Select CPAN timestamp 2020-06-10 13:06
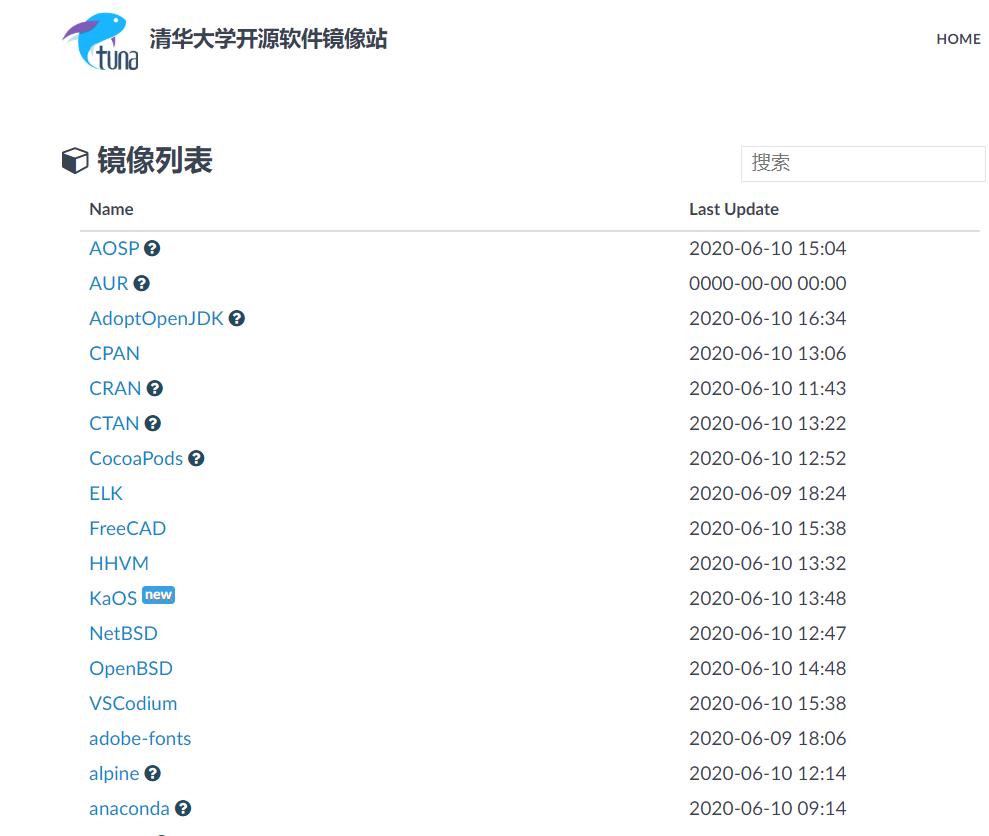Screen dimensions: 989x836 tap(768, 353)
